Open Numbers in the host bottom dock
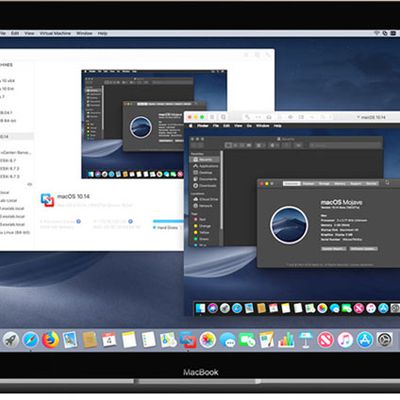This screenshot has height=400, width=400. 286,340
